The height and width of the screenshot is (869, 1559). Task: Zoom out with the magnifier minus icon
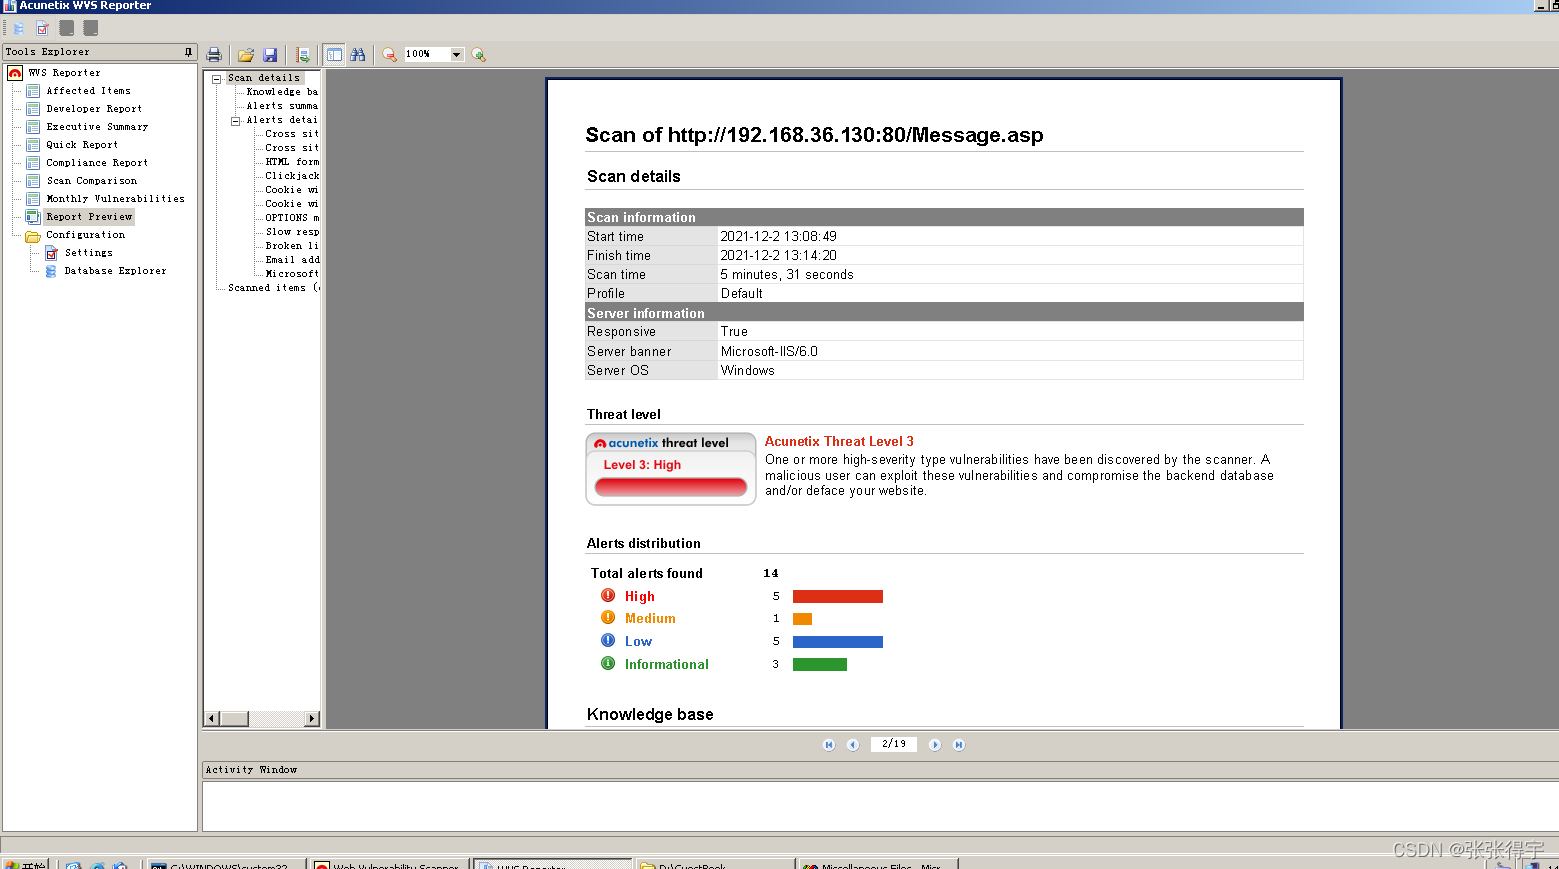point(390,55)
